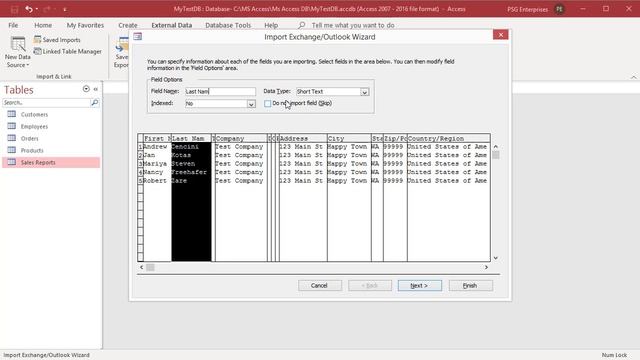Select the City column header
Image resolution: width=640 pixels, height=360 pixels.
pos(349,138)
